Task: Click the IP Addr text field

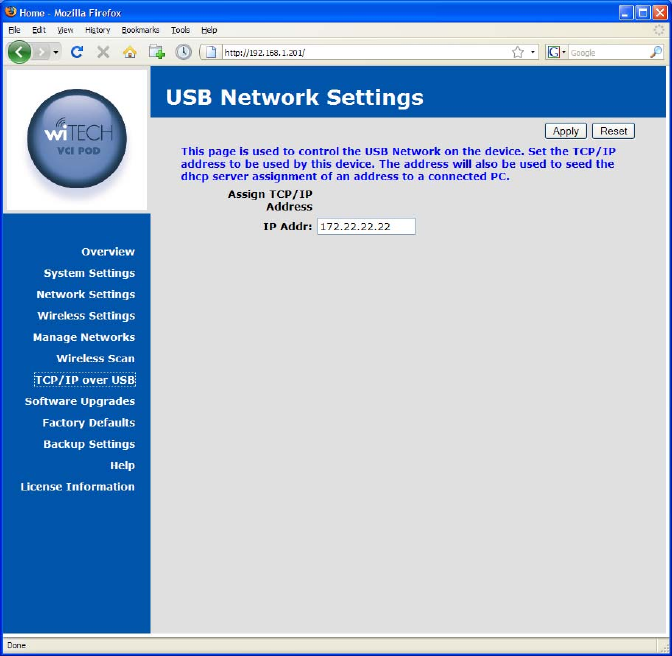Action: coord(366,227)
